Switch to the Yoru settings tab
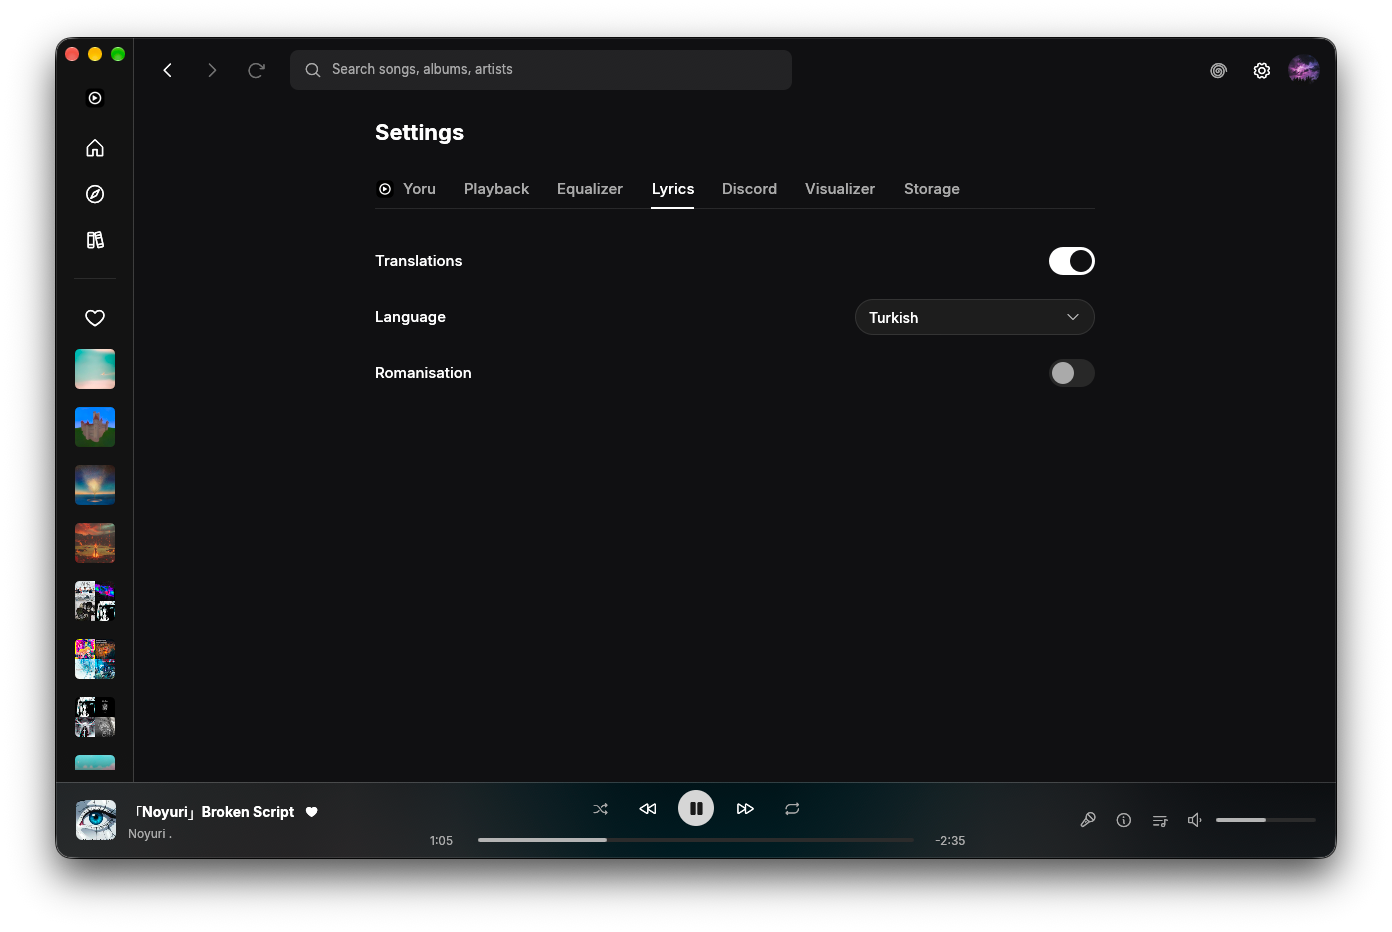The height and width of the screenshot is (932, 1392). (x=406, y=189)
